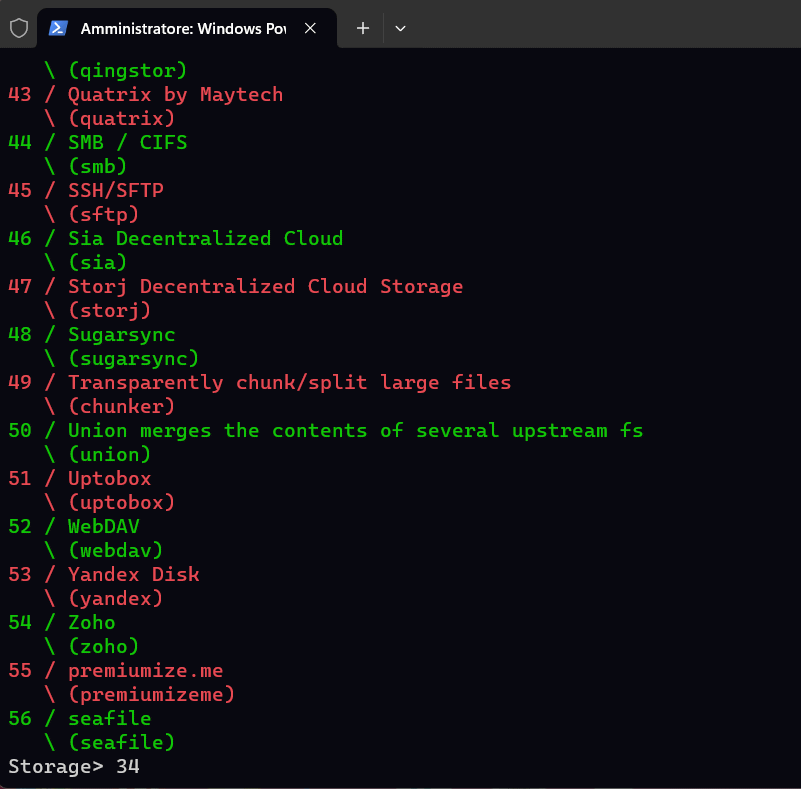Click 'Sia Decentralized Cloud' text
The width and height of the screenshot is (801, 789).
point(205,239)
